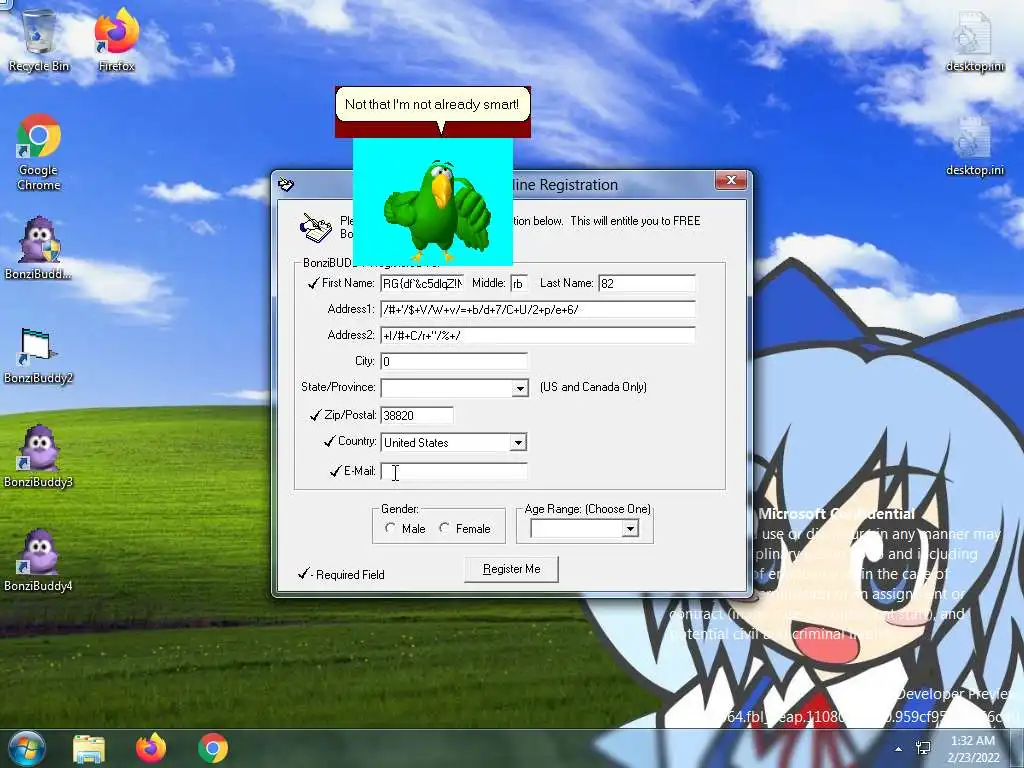The width and height of the screenshot is (1024, 768).
Task: Open the Windows Start orb
Action: point(27,748)
